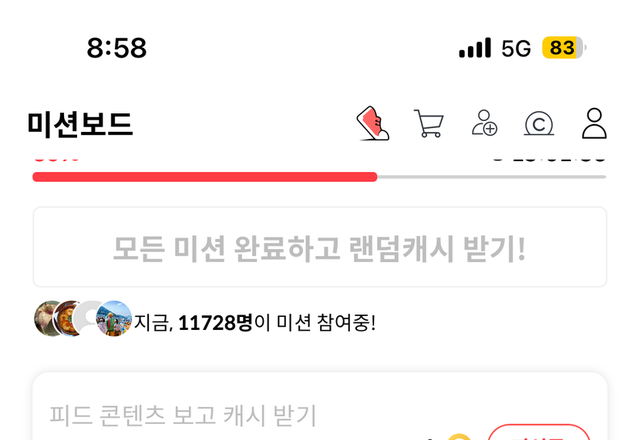This screenshot has height=440, width=640.
Task: Tap the red mission progress bar
Action: (205, 177)
